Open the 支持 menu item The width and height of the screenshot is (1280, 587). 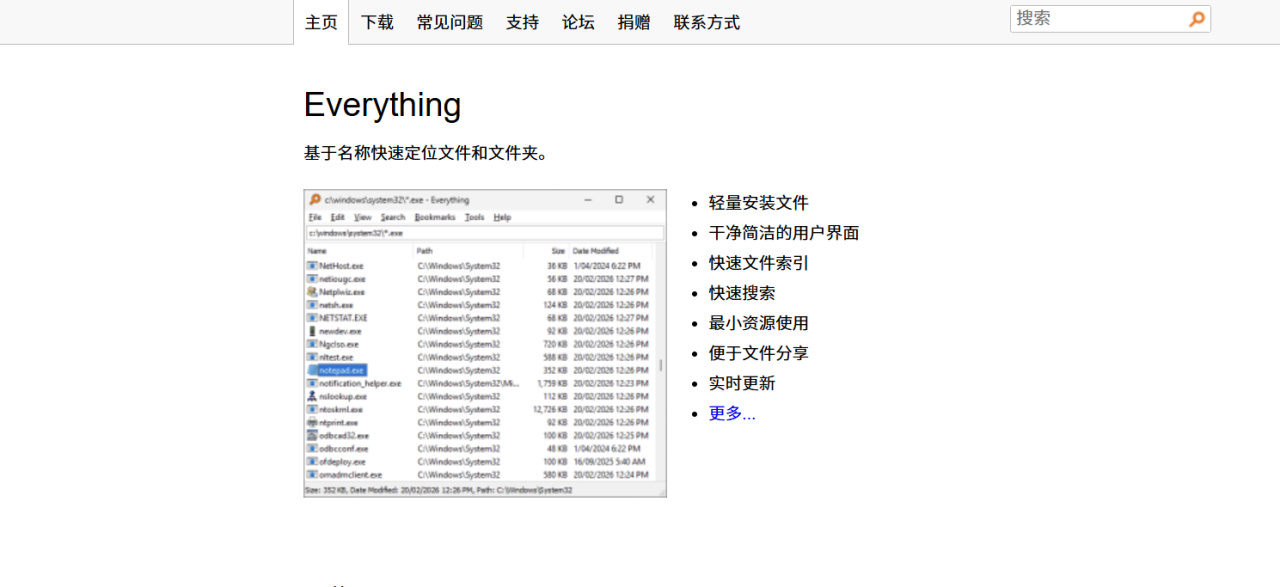[x=522, y=22]
